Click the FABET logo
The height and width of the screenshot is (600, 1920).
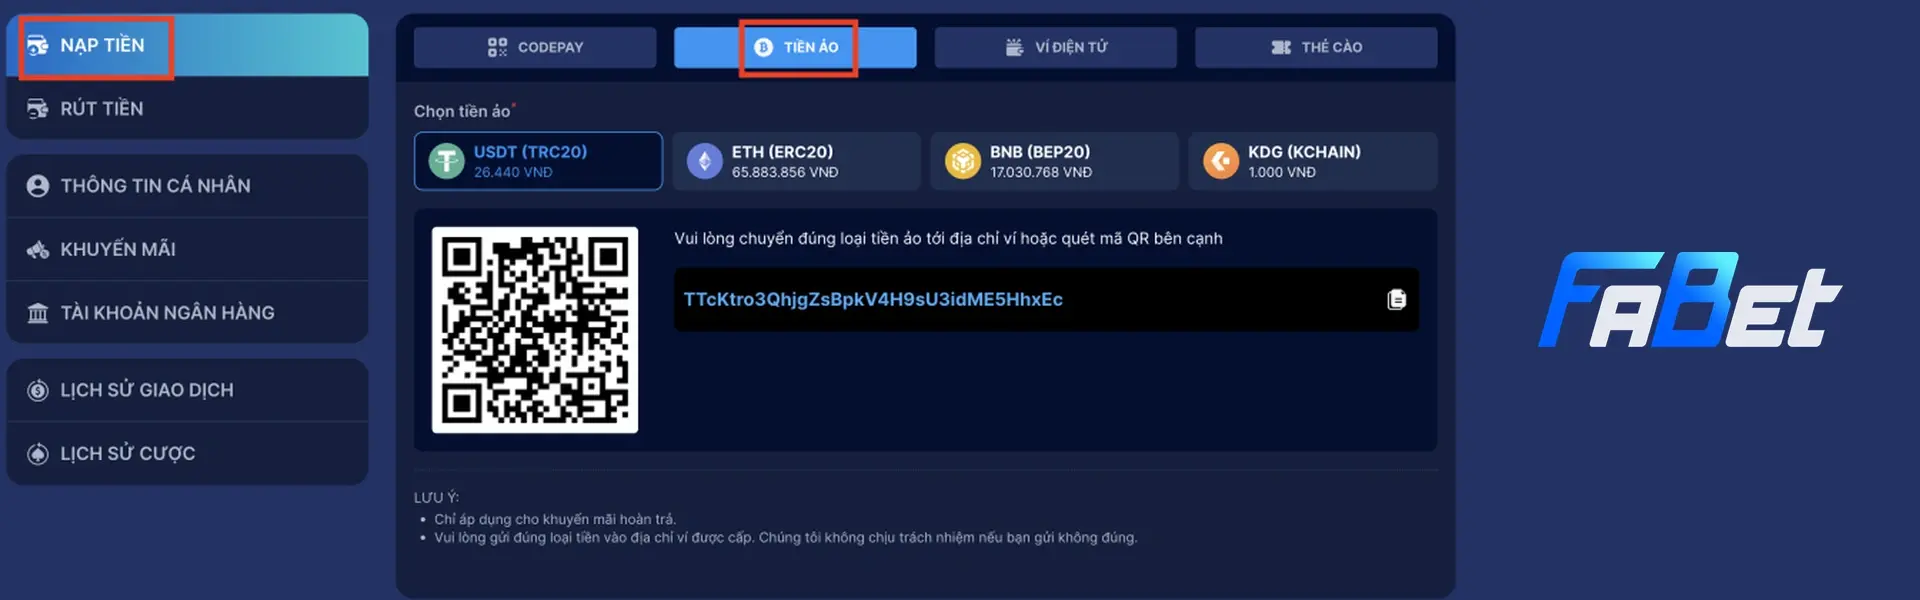pos(1689,300)
